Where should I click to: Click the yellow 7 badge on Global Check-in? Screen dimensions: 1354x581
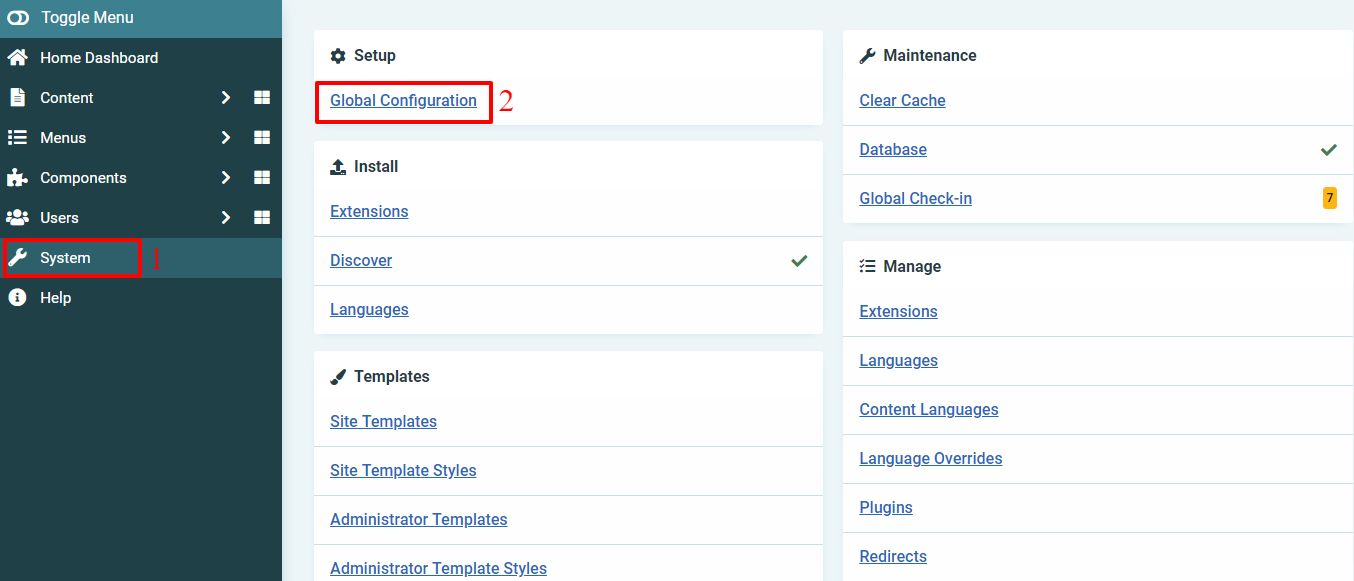click(x=1330, y=198)
